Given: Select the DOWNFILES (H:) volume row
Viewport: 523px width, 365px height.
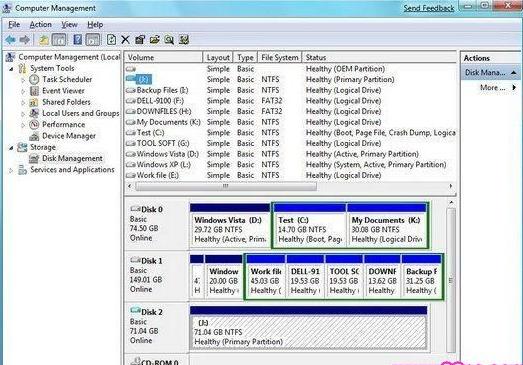Looking at the screenshot, I should (x=290, y=111).
